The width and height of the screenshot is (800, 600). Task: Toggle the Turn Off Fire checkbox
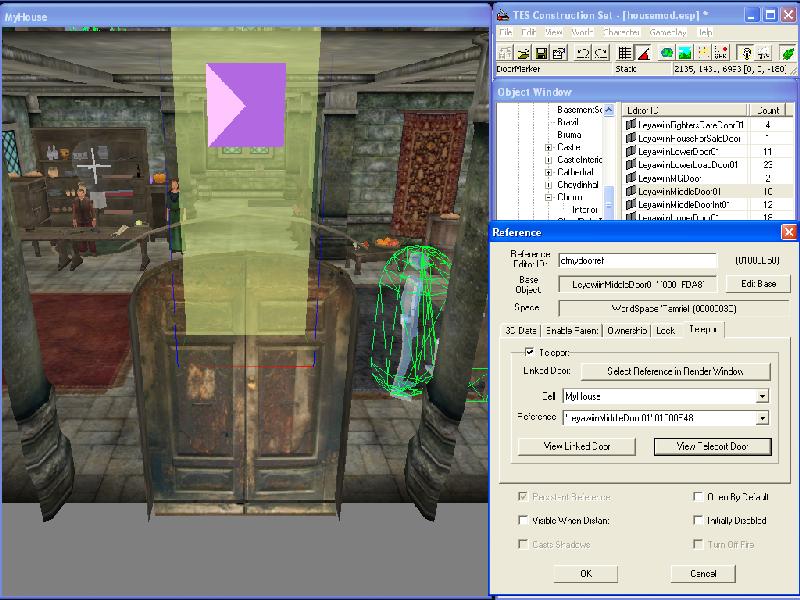coord(698,544)
